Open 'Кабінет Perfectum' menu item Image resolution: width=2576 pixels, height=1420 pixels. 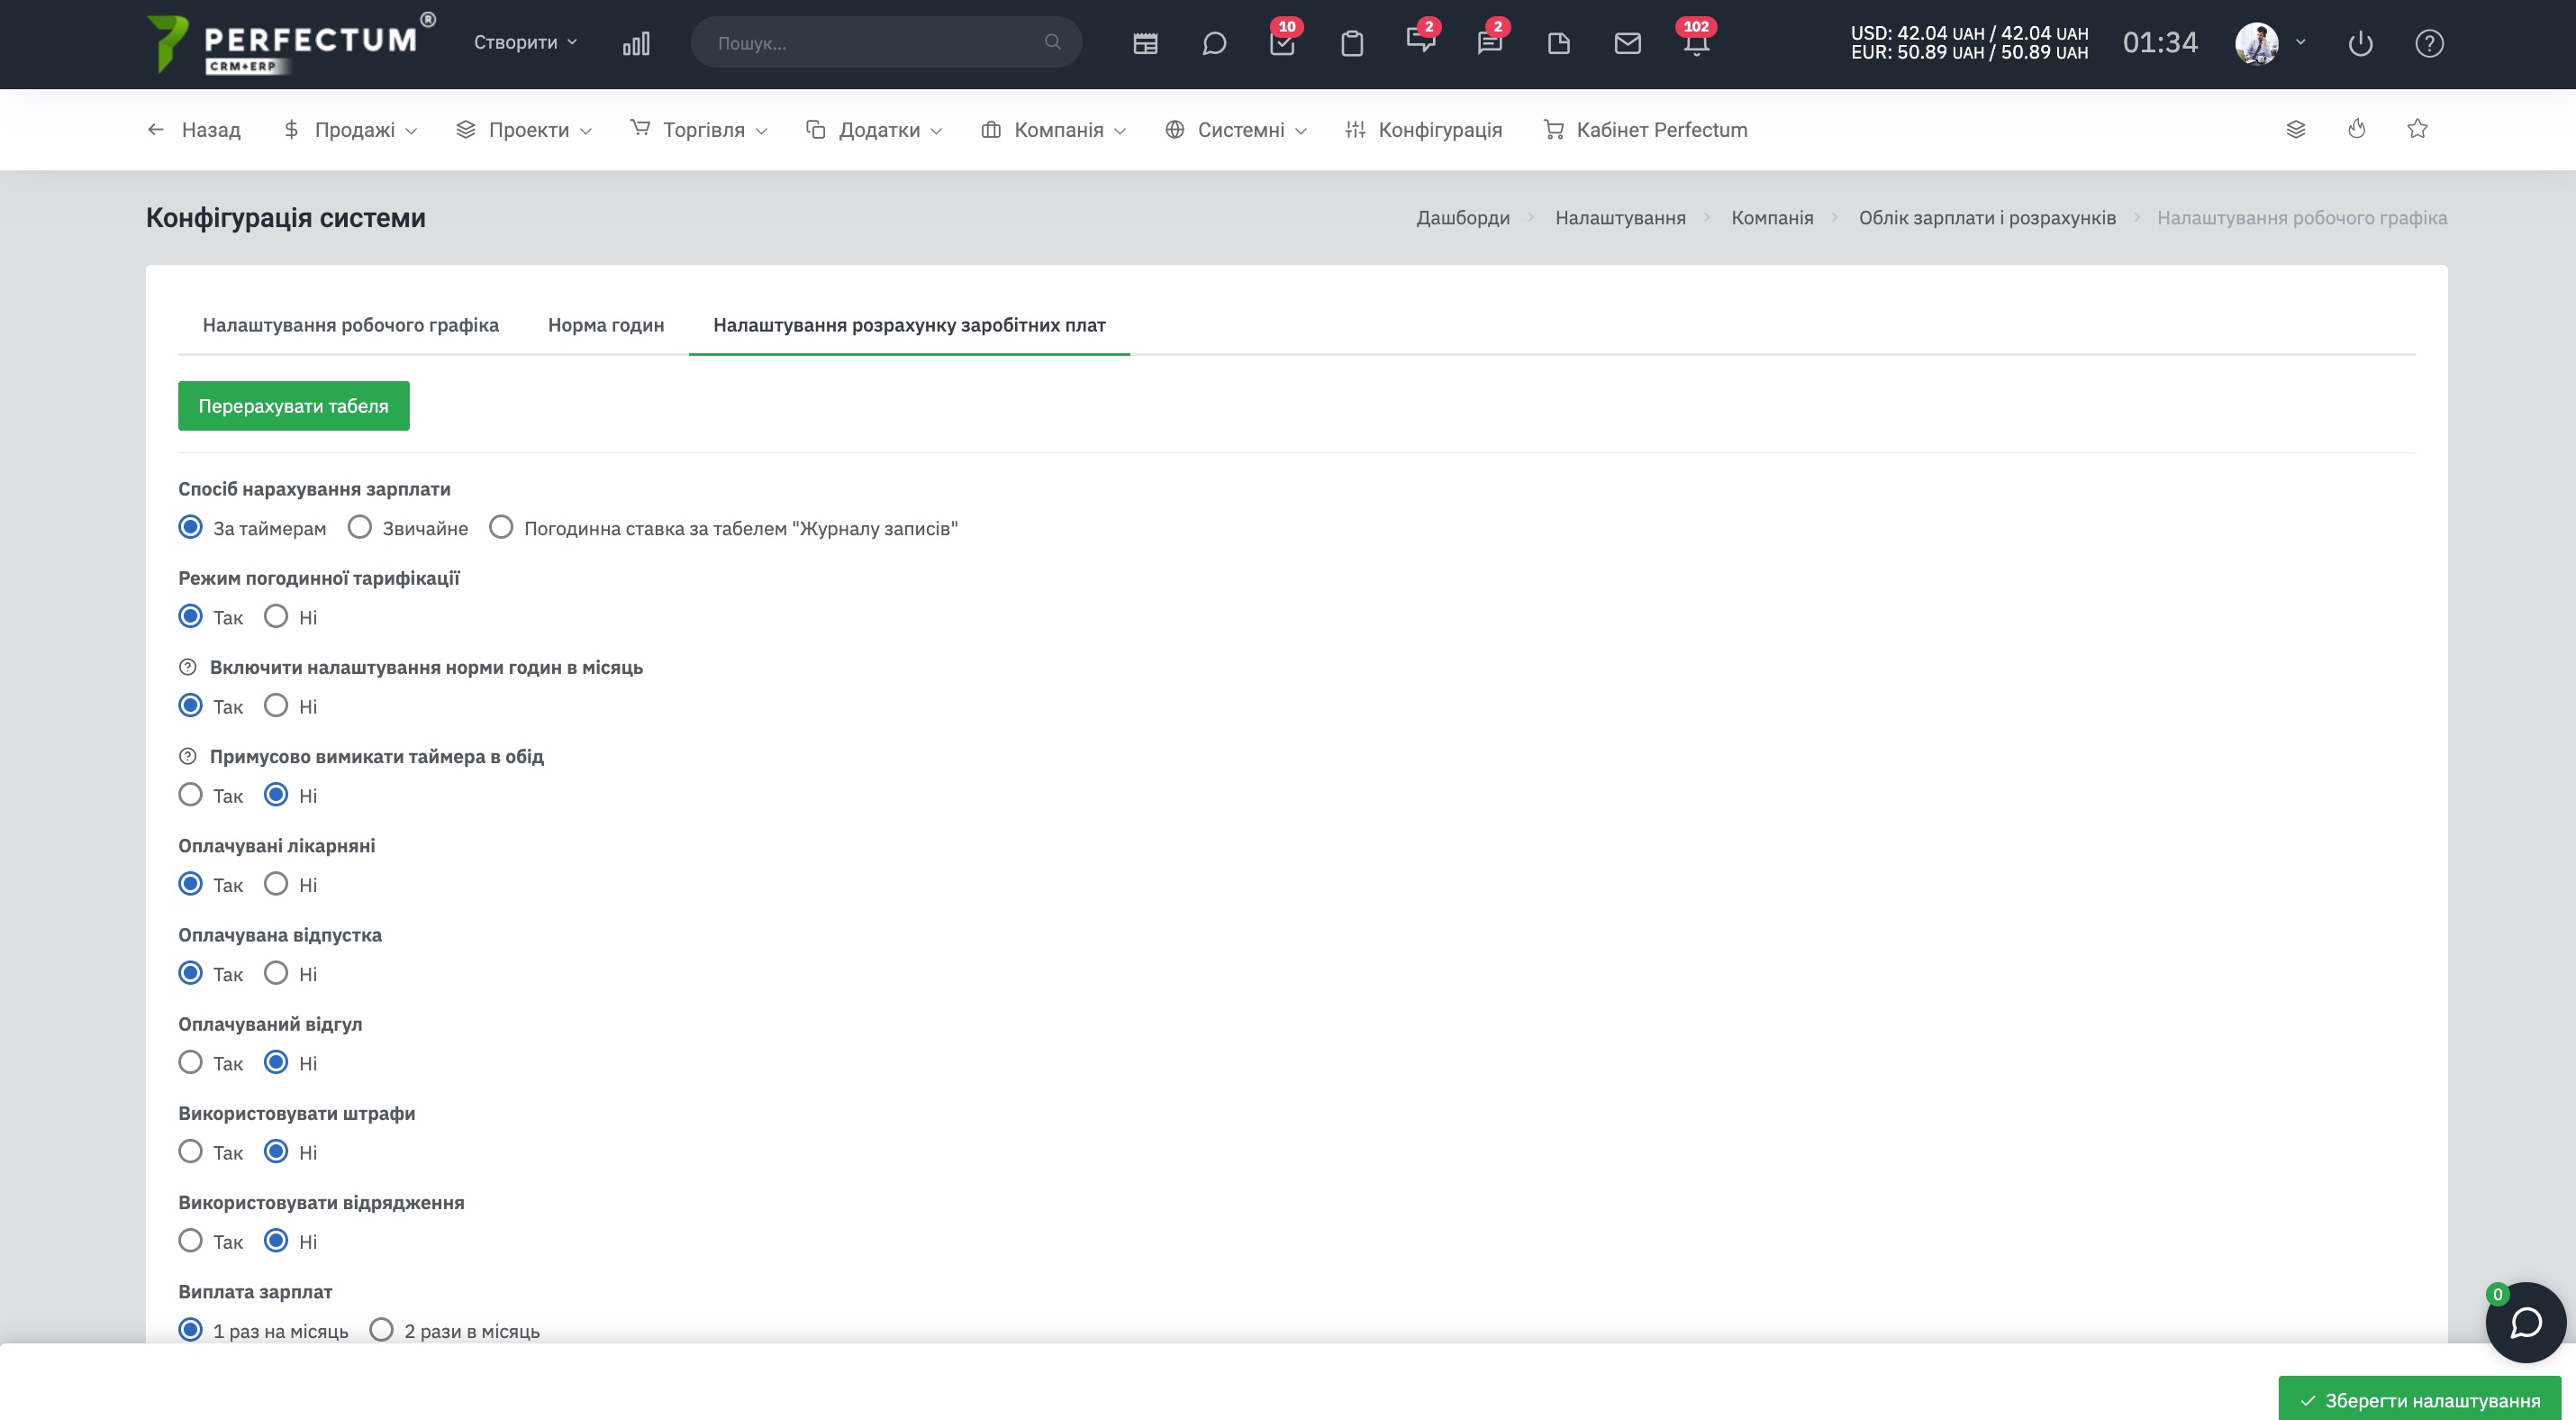pos(1646,129)
